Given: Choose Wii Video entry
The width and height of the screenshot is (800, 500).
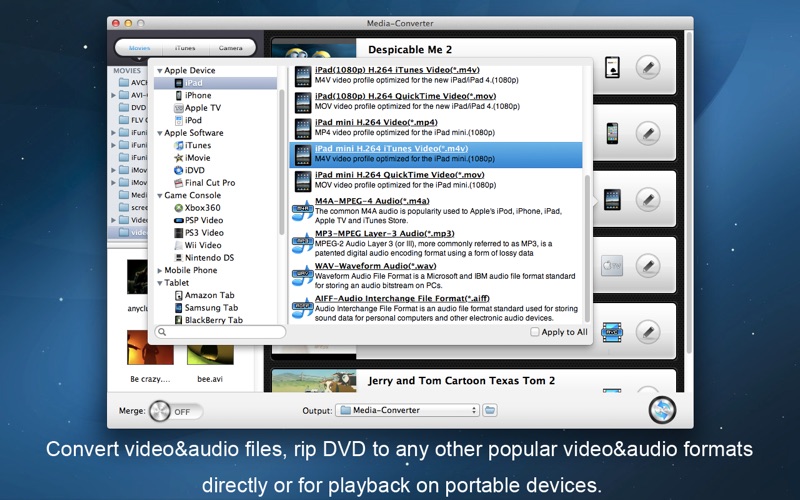Looking at the screenshot, I should tap(198, 245).
